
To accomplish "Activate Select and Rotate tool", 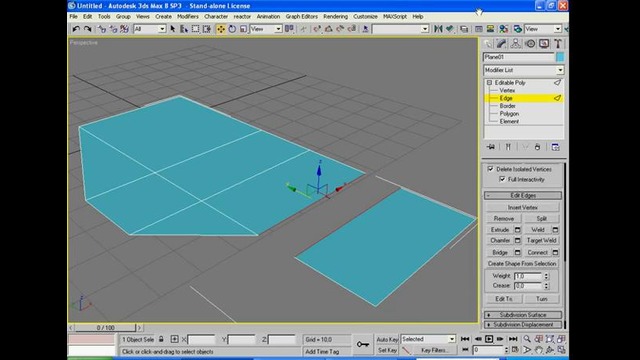I will tap(232, 29).
